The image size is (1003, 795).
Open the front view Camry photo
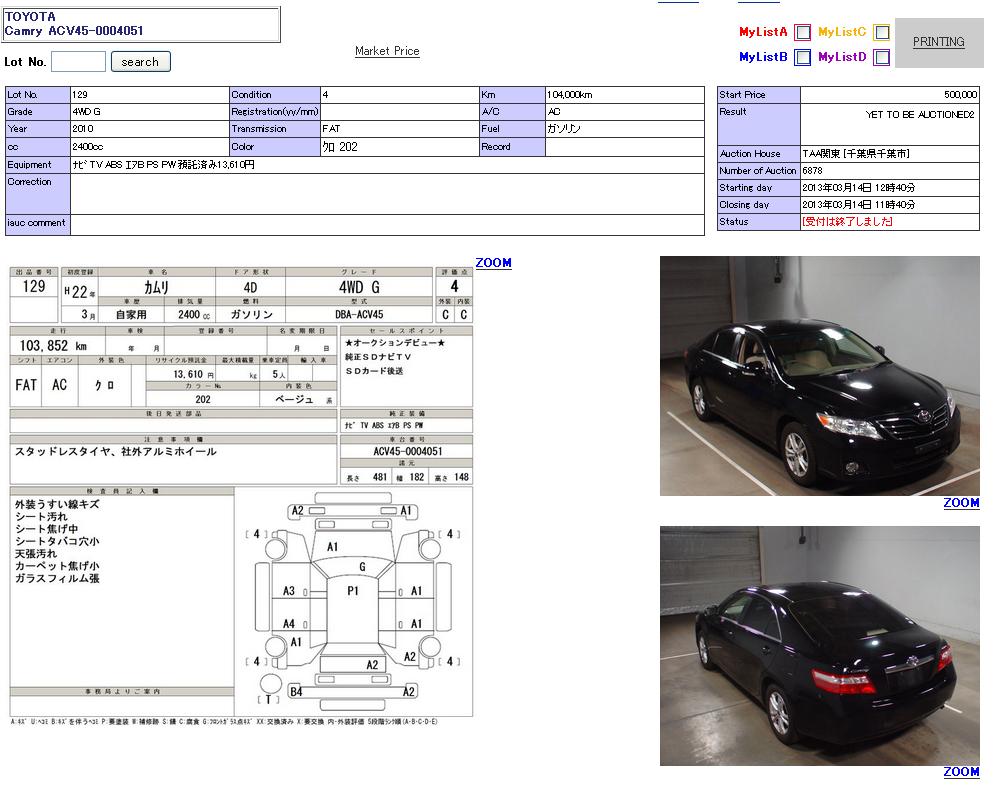tap(819, 376)
